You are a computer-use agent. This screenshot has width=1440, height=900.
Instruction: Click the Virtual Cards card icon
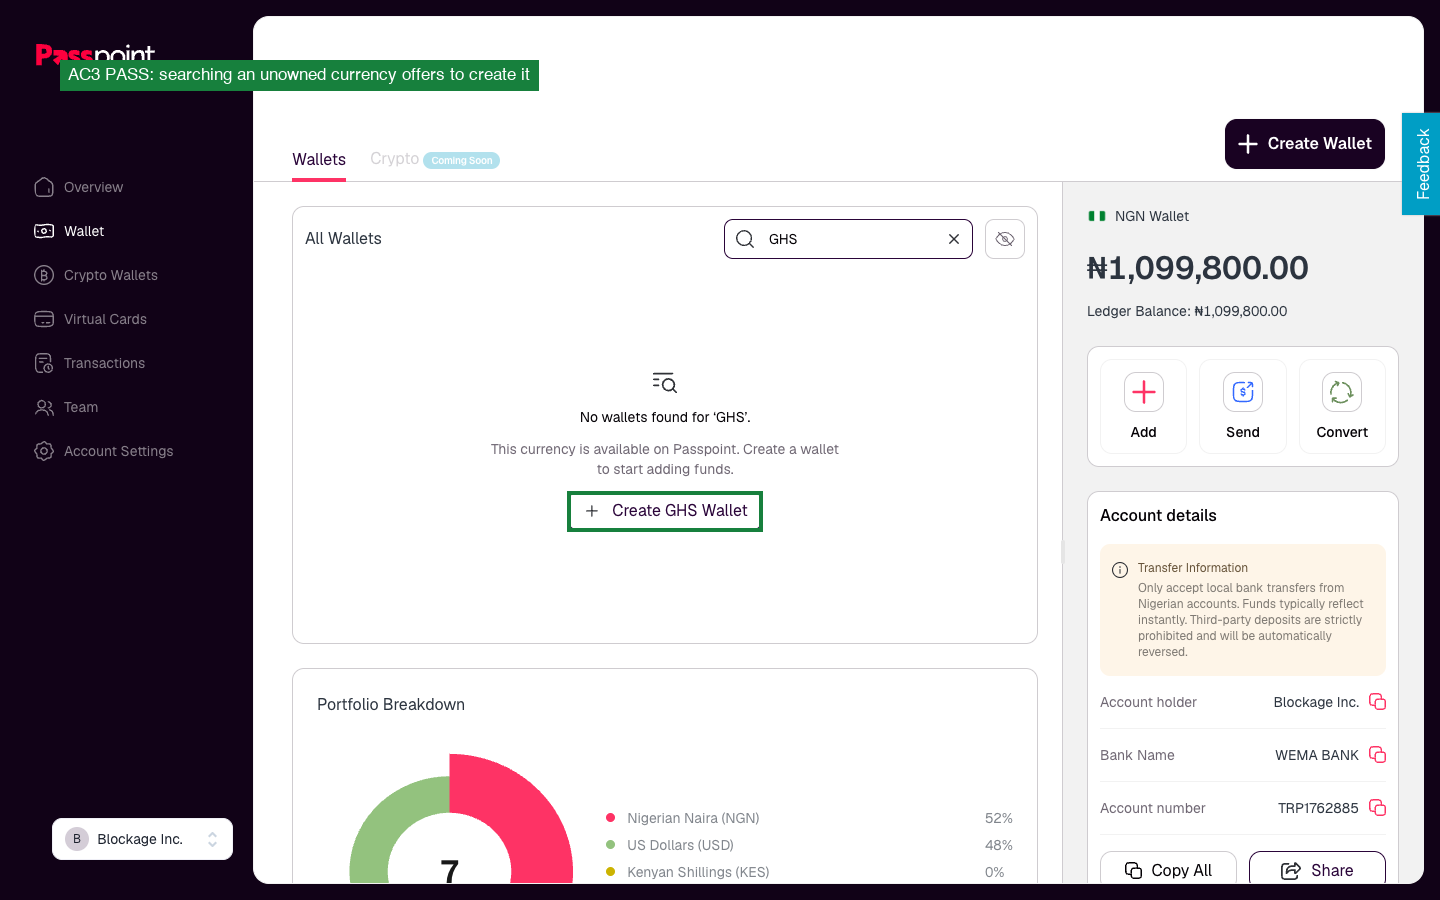pyautogui.click(x=44, y=319)
